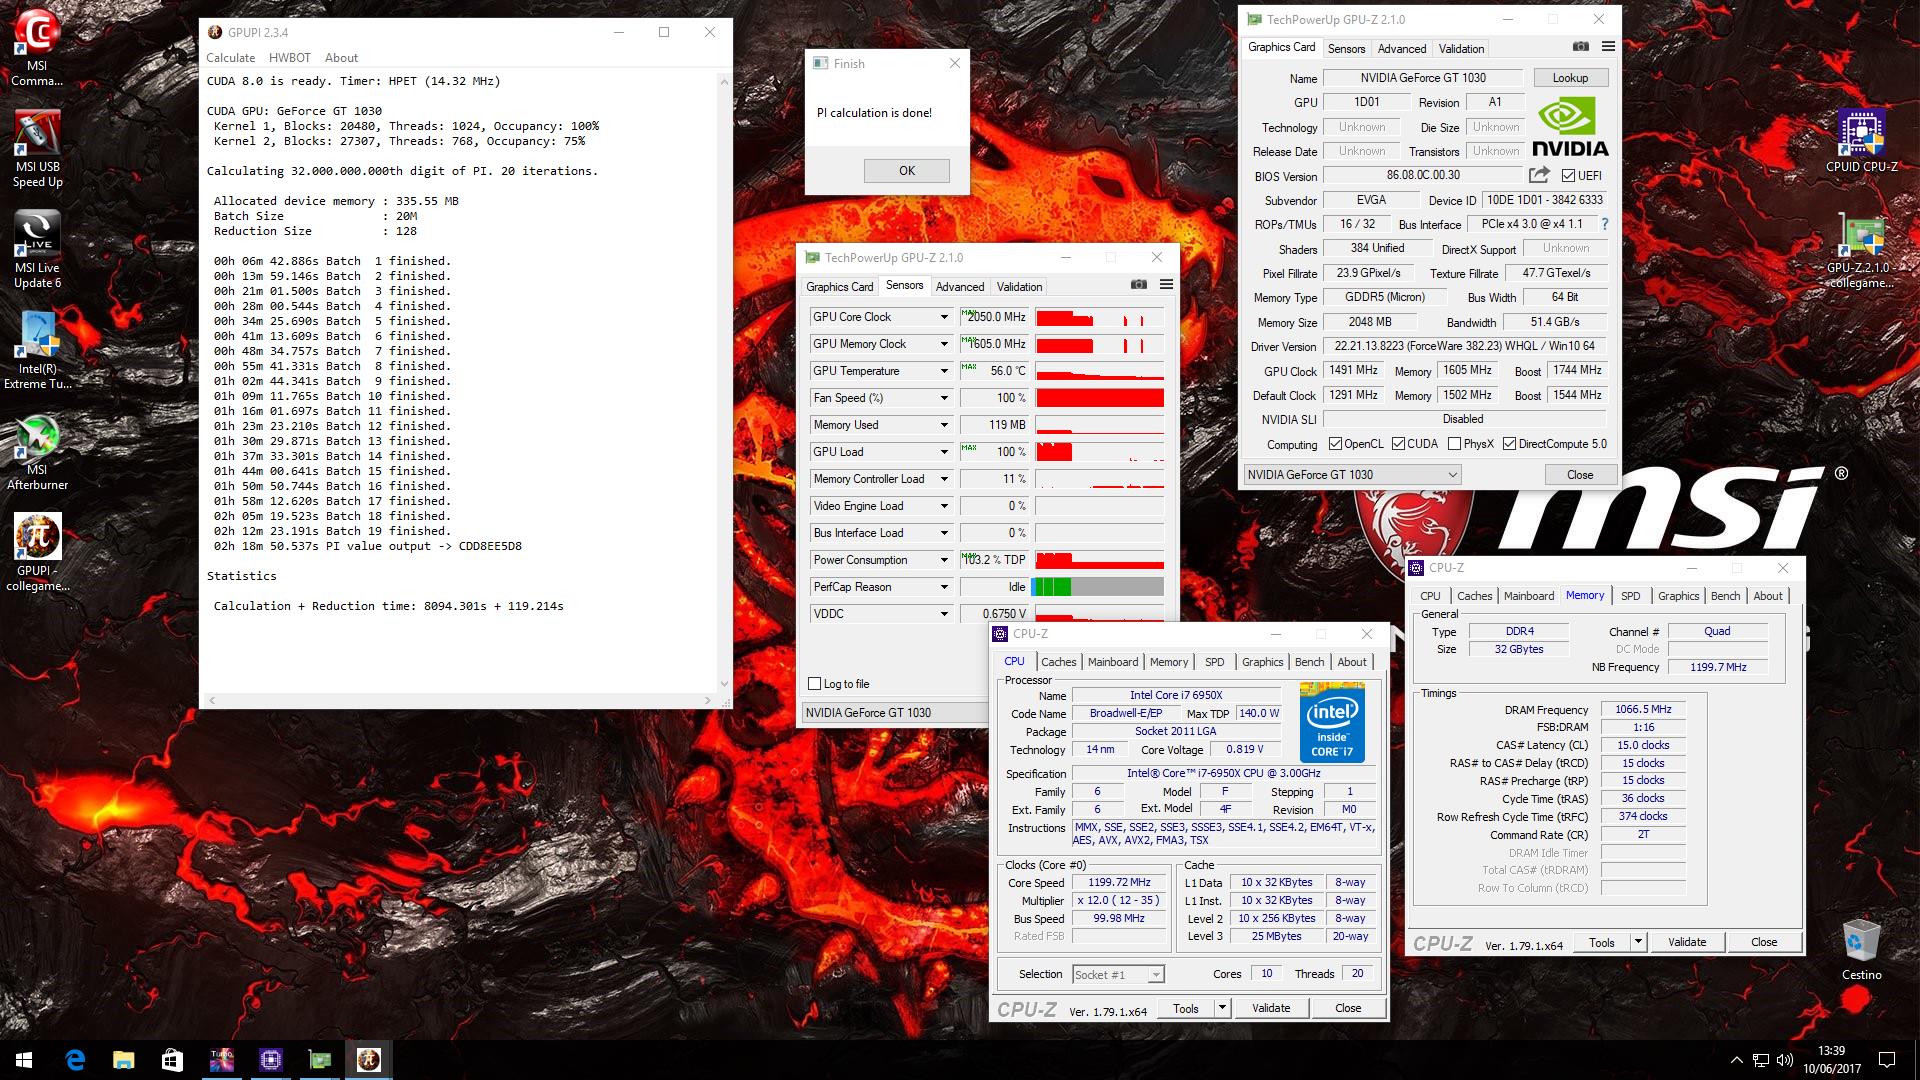The height and width of the screenshot is (1080, 1920).
Task: Open Calculate menu in GPUPI
Action: click(230, 58)
